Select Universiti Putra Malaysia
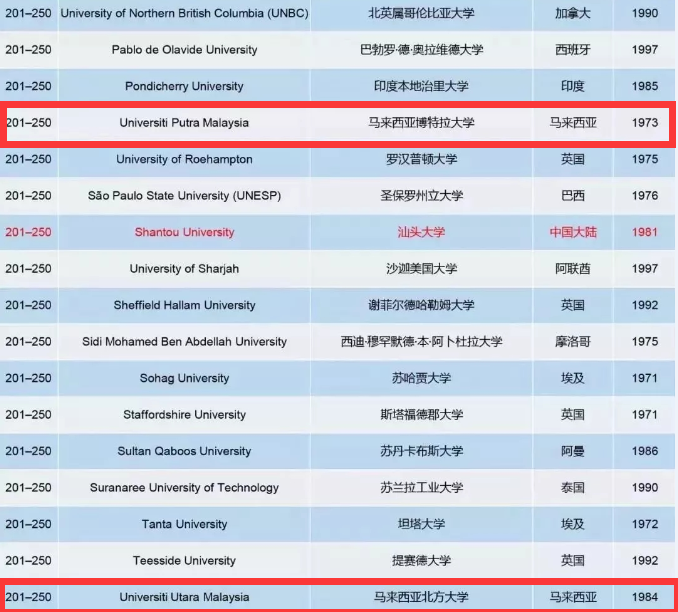The image size is (678, 612). click(x=185, y=123)
